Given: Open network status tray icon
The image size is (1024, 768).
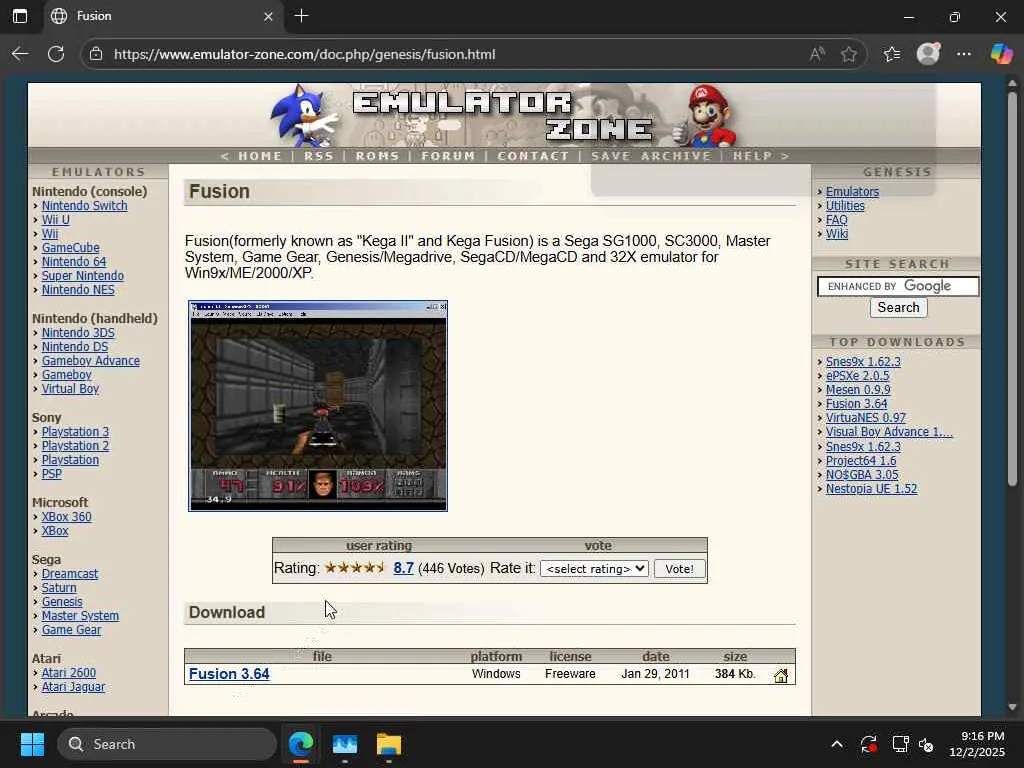Looking at the screenshot, I should tap(901, 744).
